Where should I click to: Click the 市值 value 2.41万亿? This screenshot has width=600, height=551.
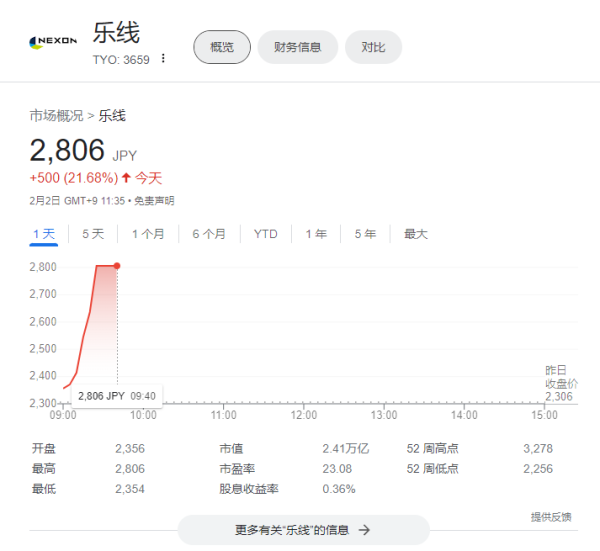click(346, 448)
